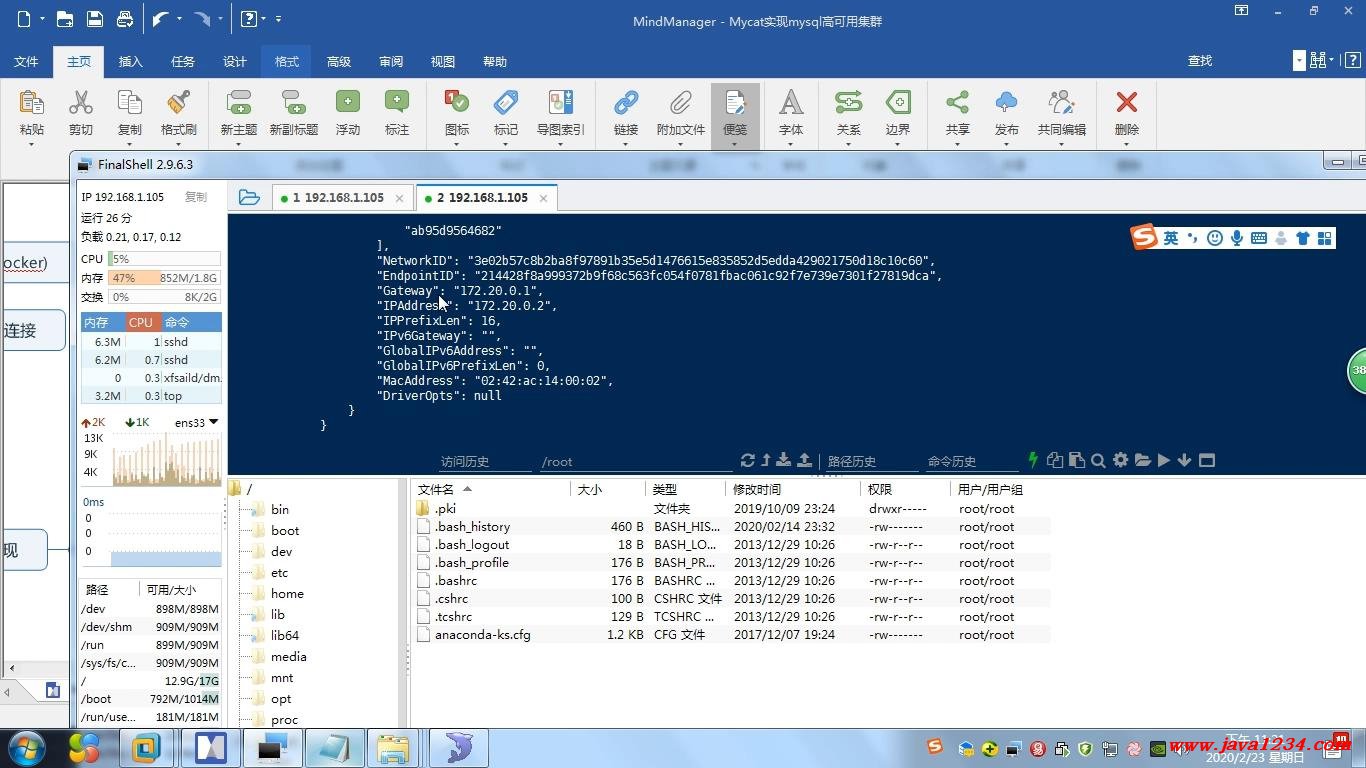Open the Tags (标记) tool
Screen dimensions: 1366x768
point(506,102)
